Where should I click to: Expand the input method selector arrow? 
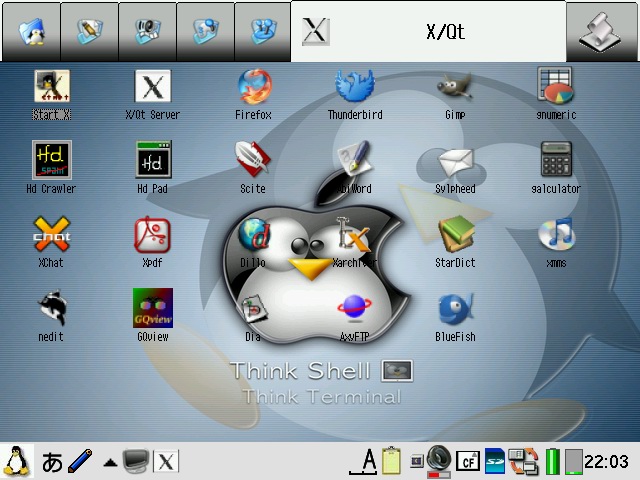pyautogui.click(x=110, y=462)
